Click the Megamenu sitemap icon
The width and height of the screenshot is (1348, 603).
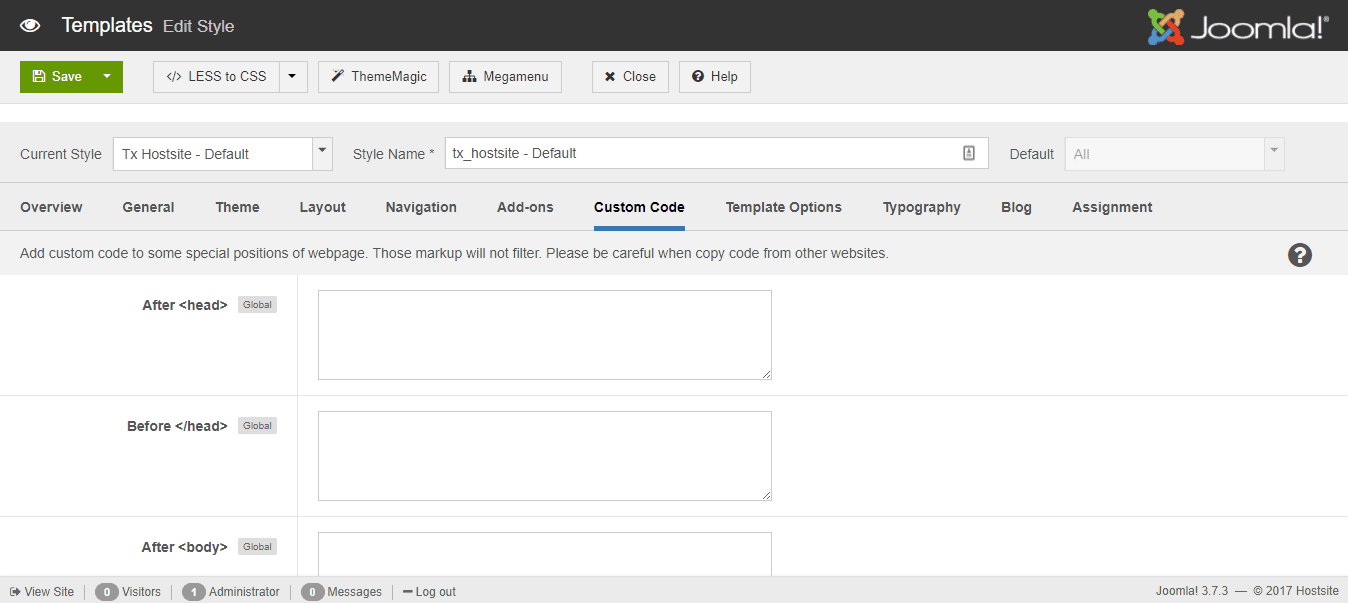pyautogui.click(x=467, y=76)
